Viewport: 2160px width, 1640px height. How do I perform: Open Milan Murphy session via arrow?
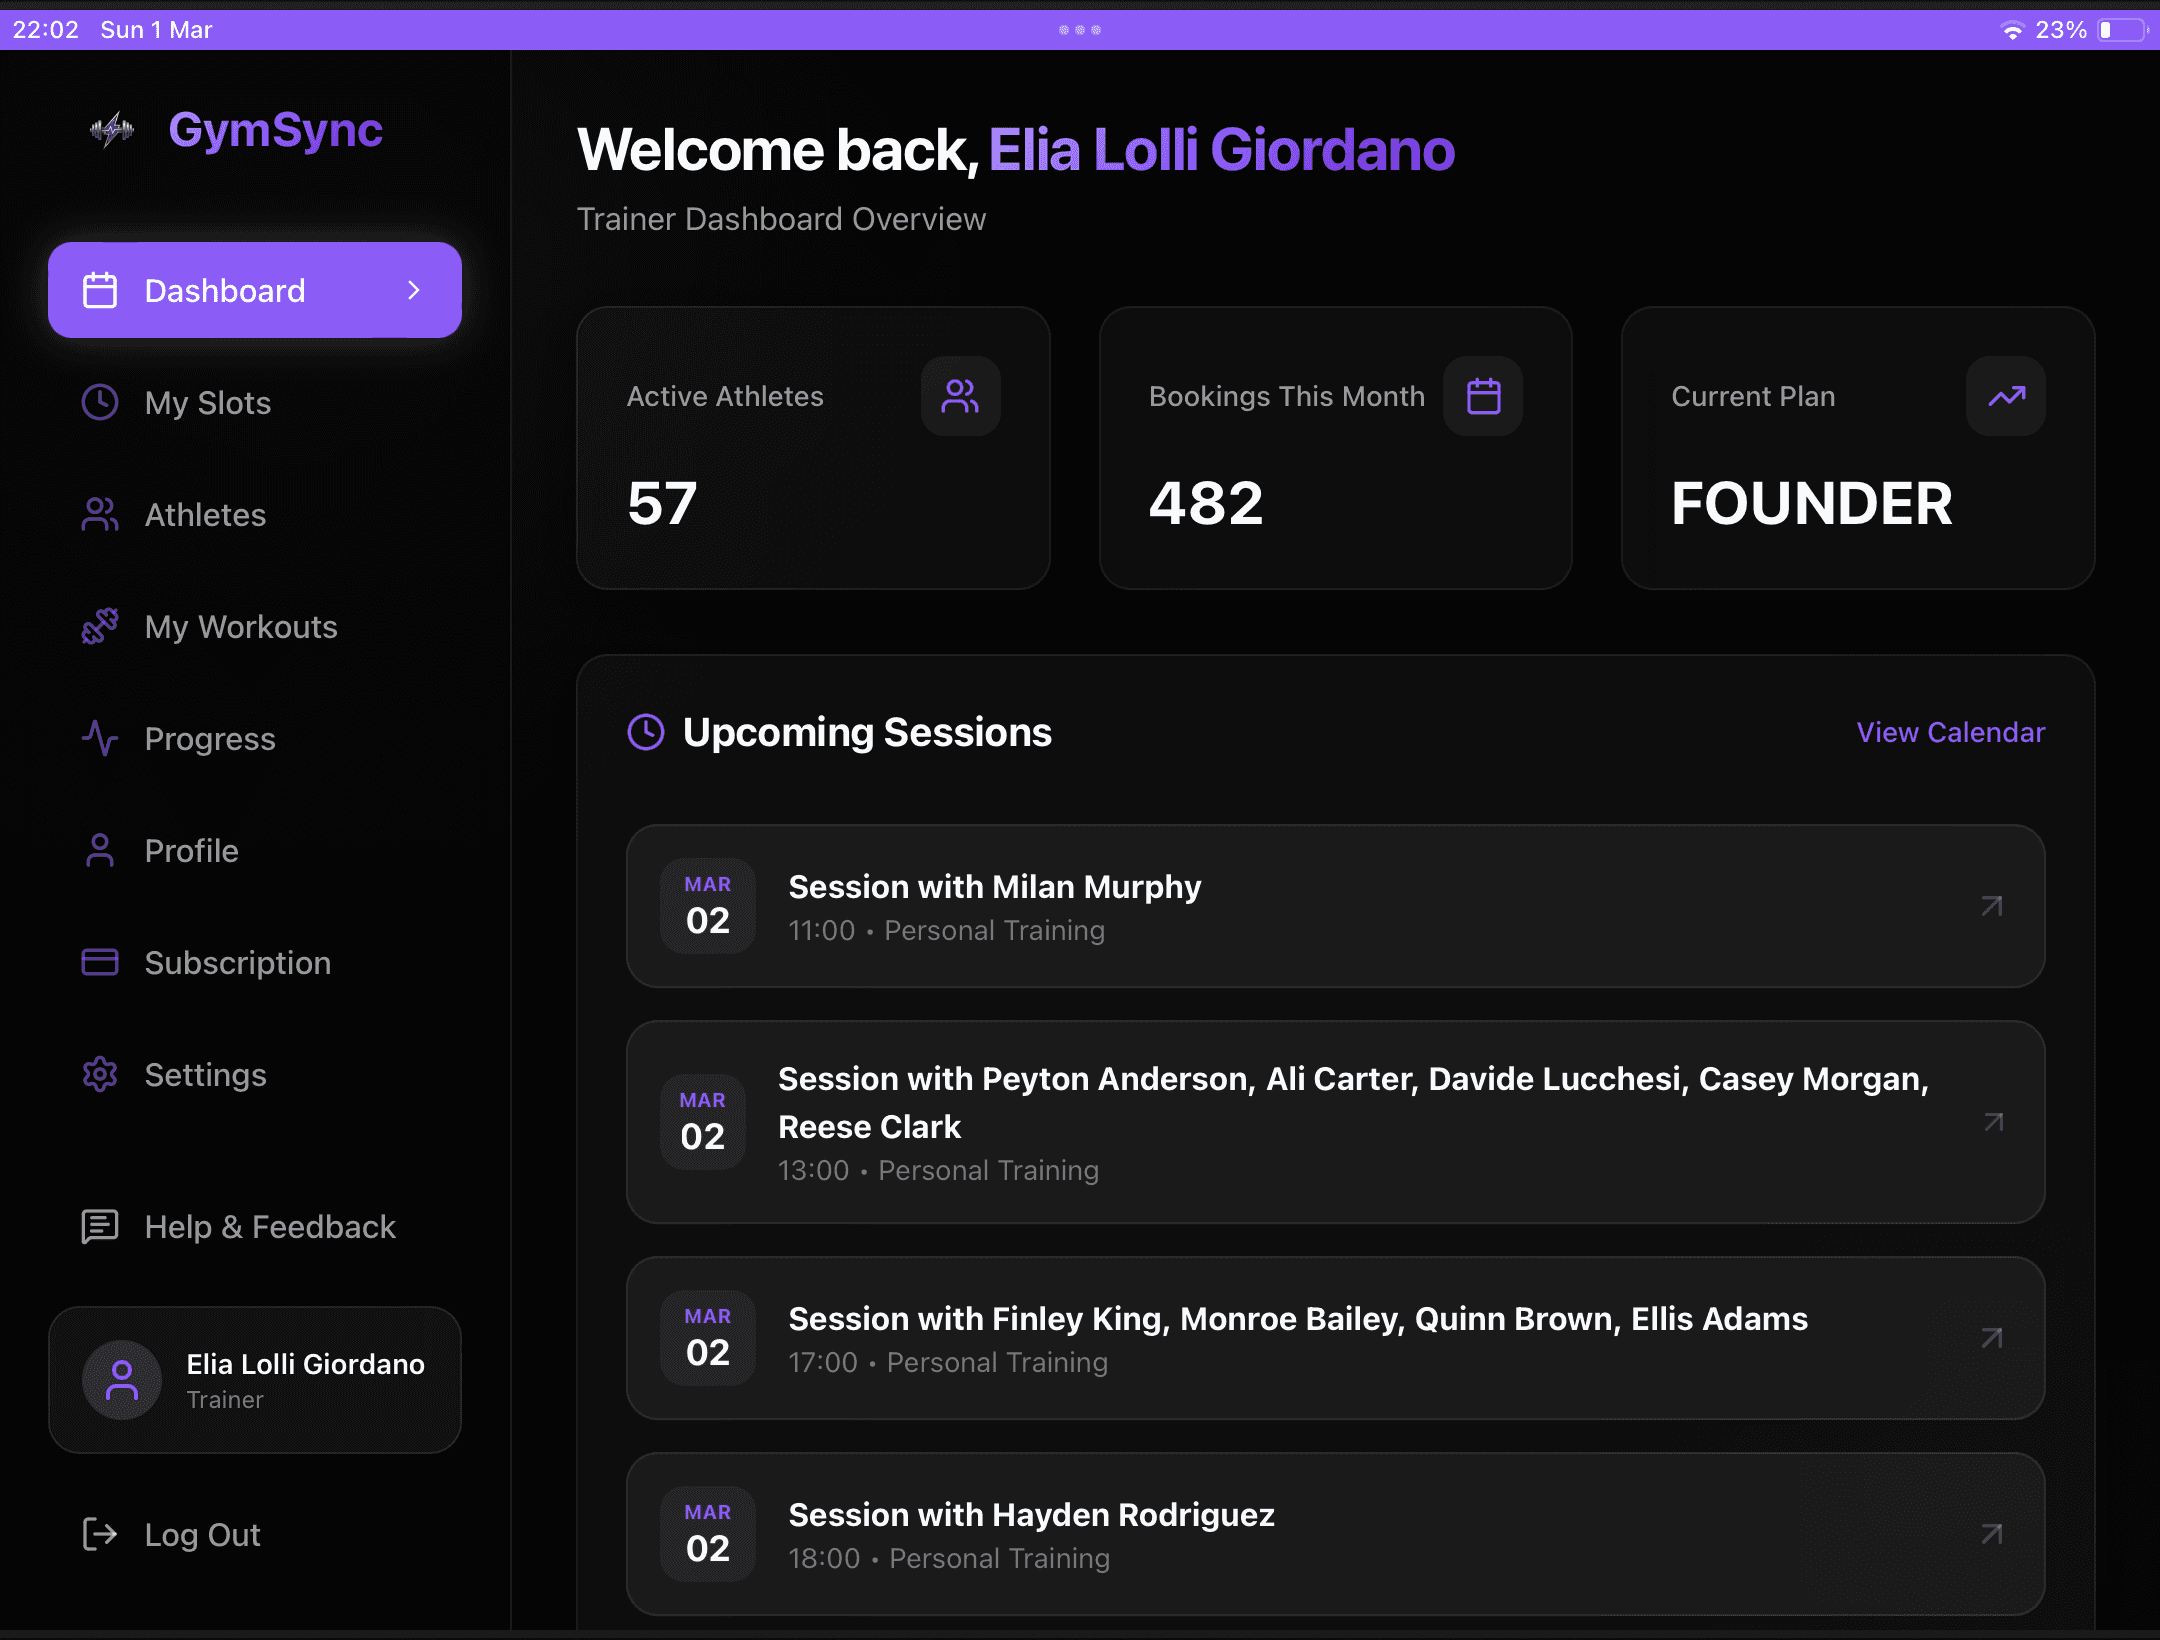[x=1991, y=906]
